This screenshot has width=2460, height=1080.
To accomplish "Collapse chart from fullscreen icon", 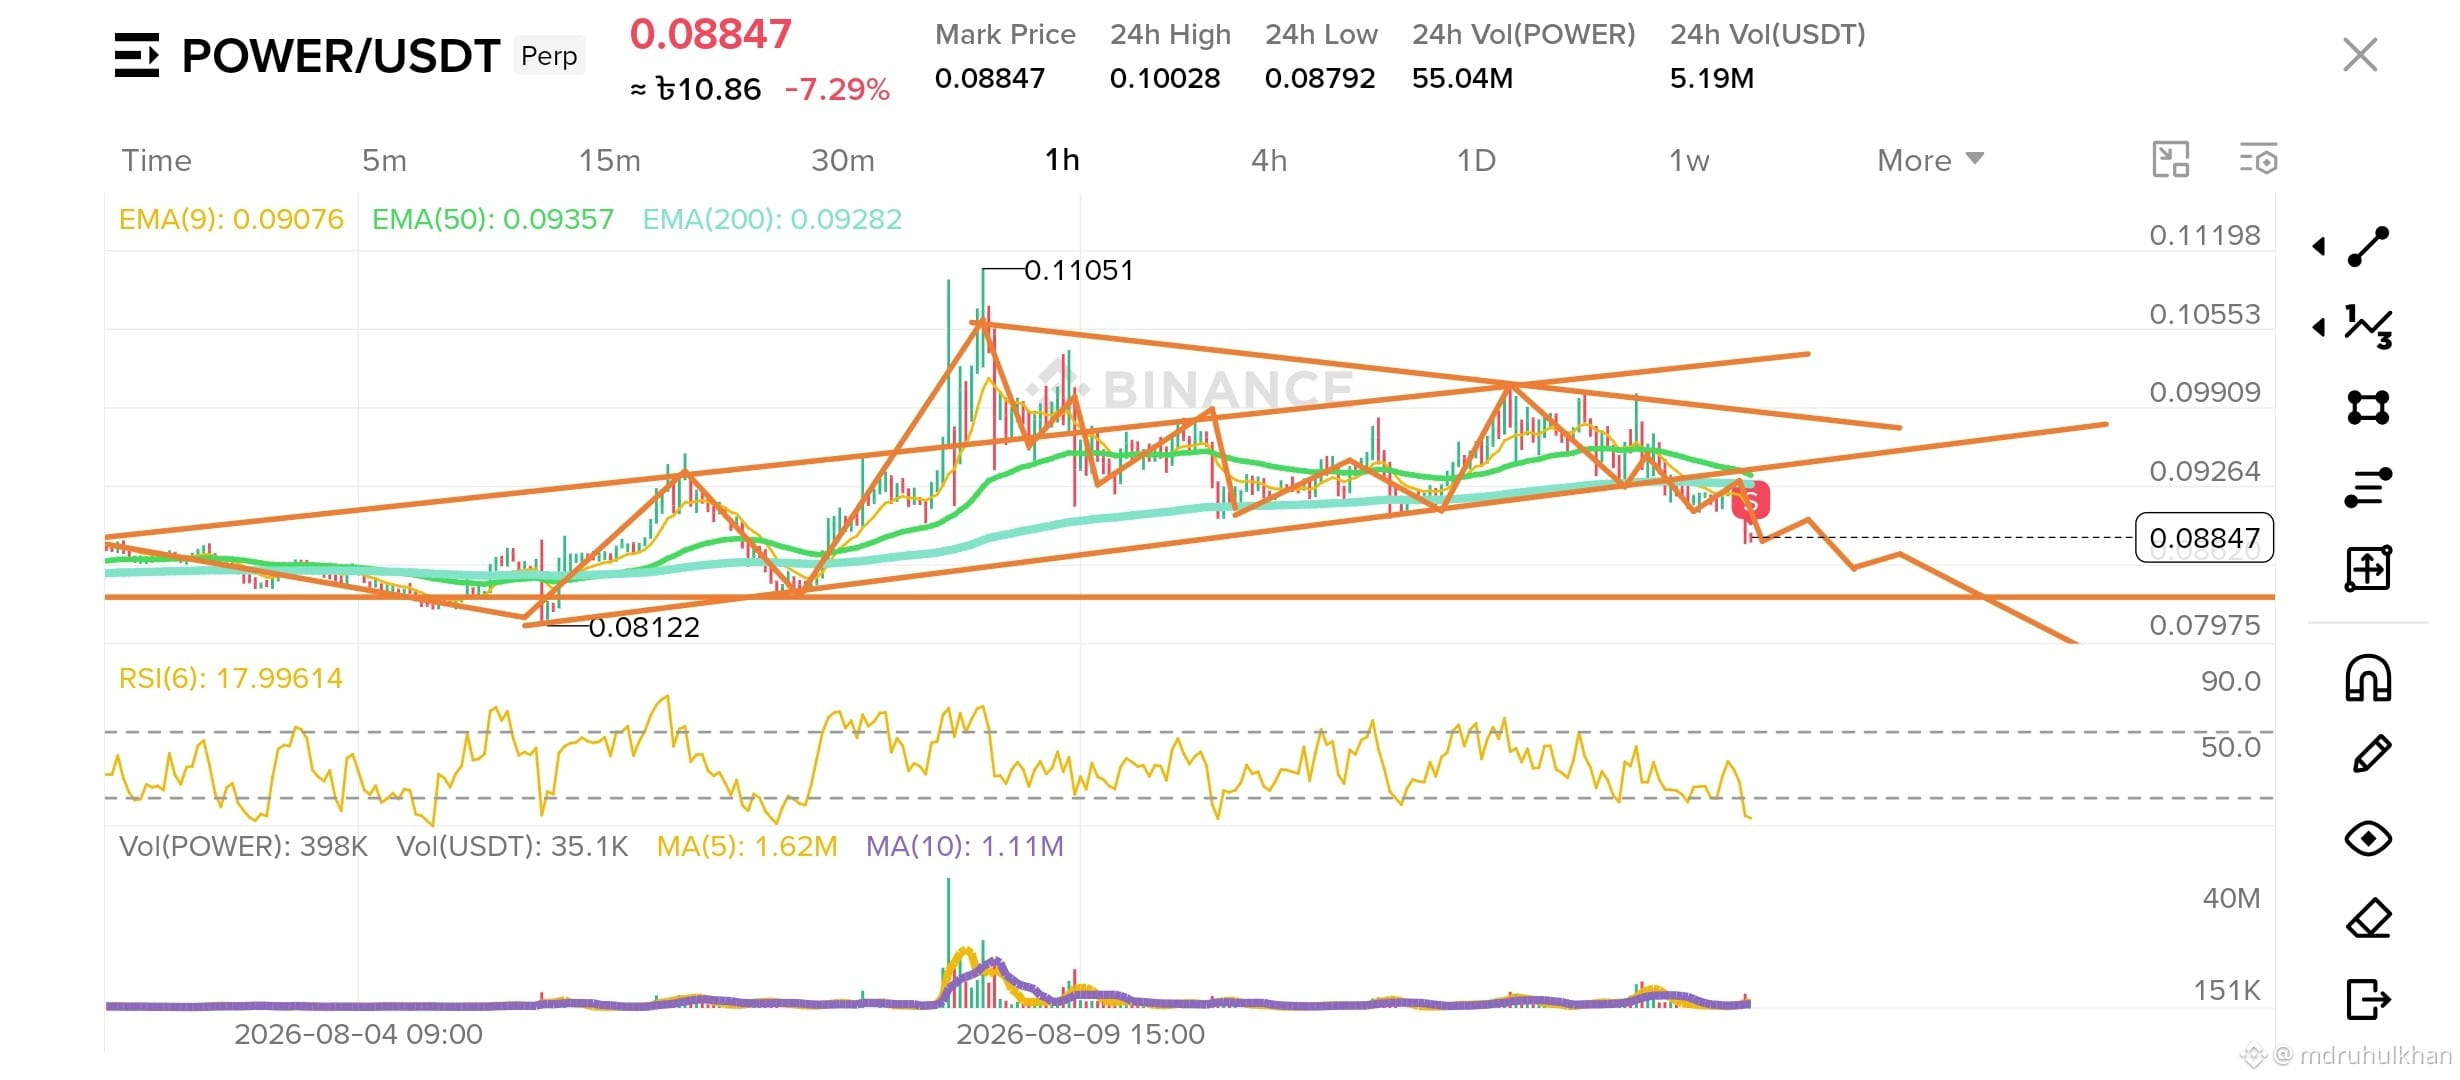I will (2171, 160).
